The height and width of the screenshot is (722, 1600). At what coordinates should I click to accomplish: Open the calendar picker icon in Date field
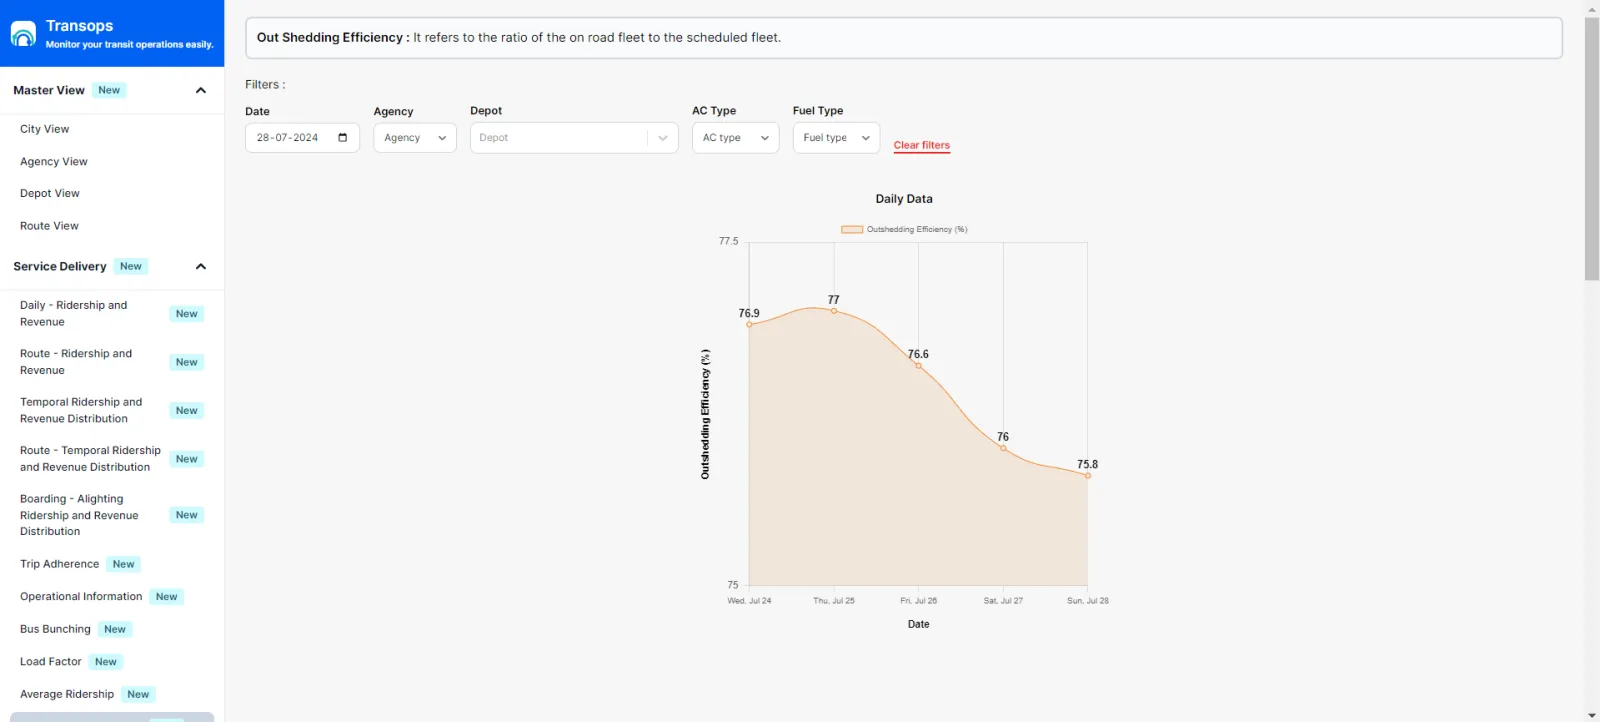coord(343,138)
